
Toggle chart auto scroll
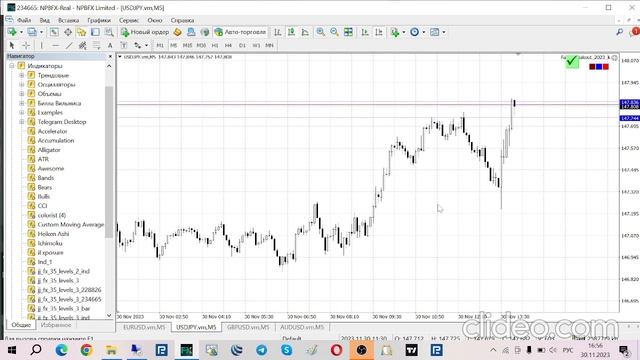[365, 32]
